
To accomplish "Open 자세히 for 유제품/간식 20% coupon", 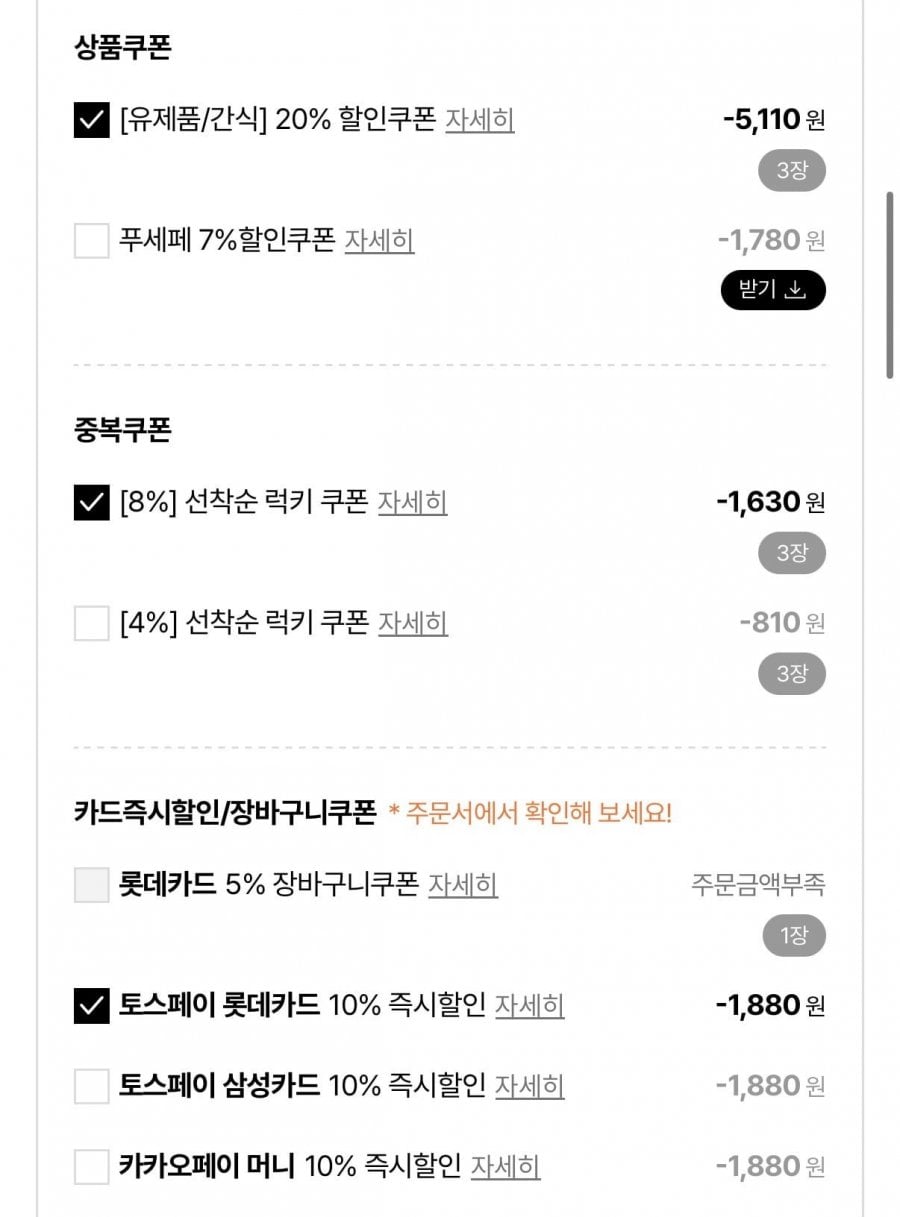I will (x=480, y=121).
